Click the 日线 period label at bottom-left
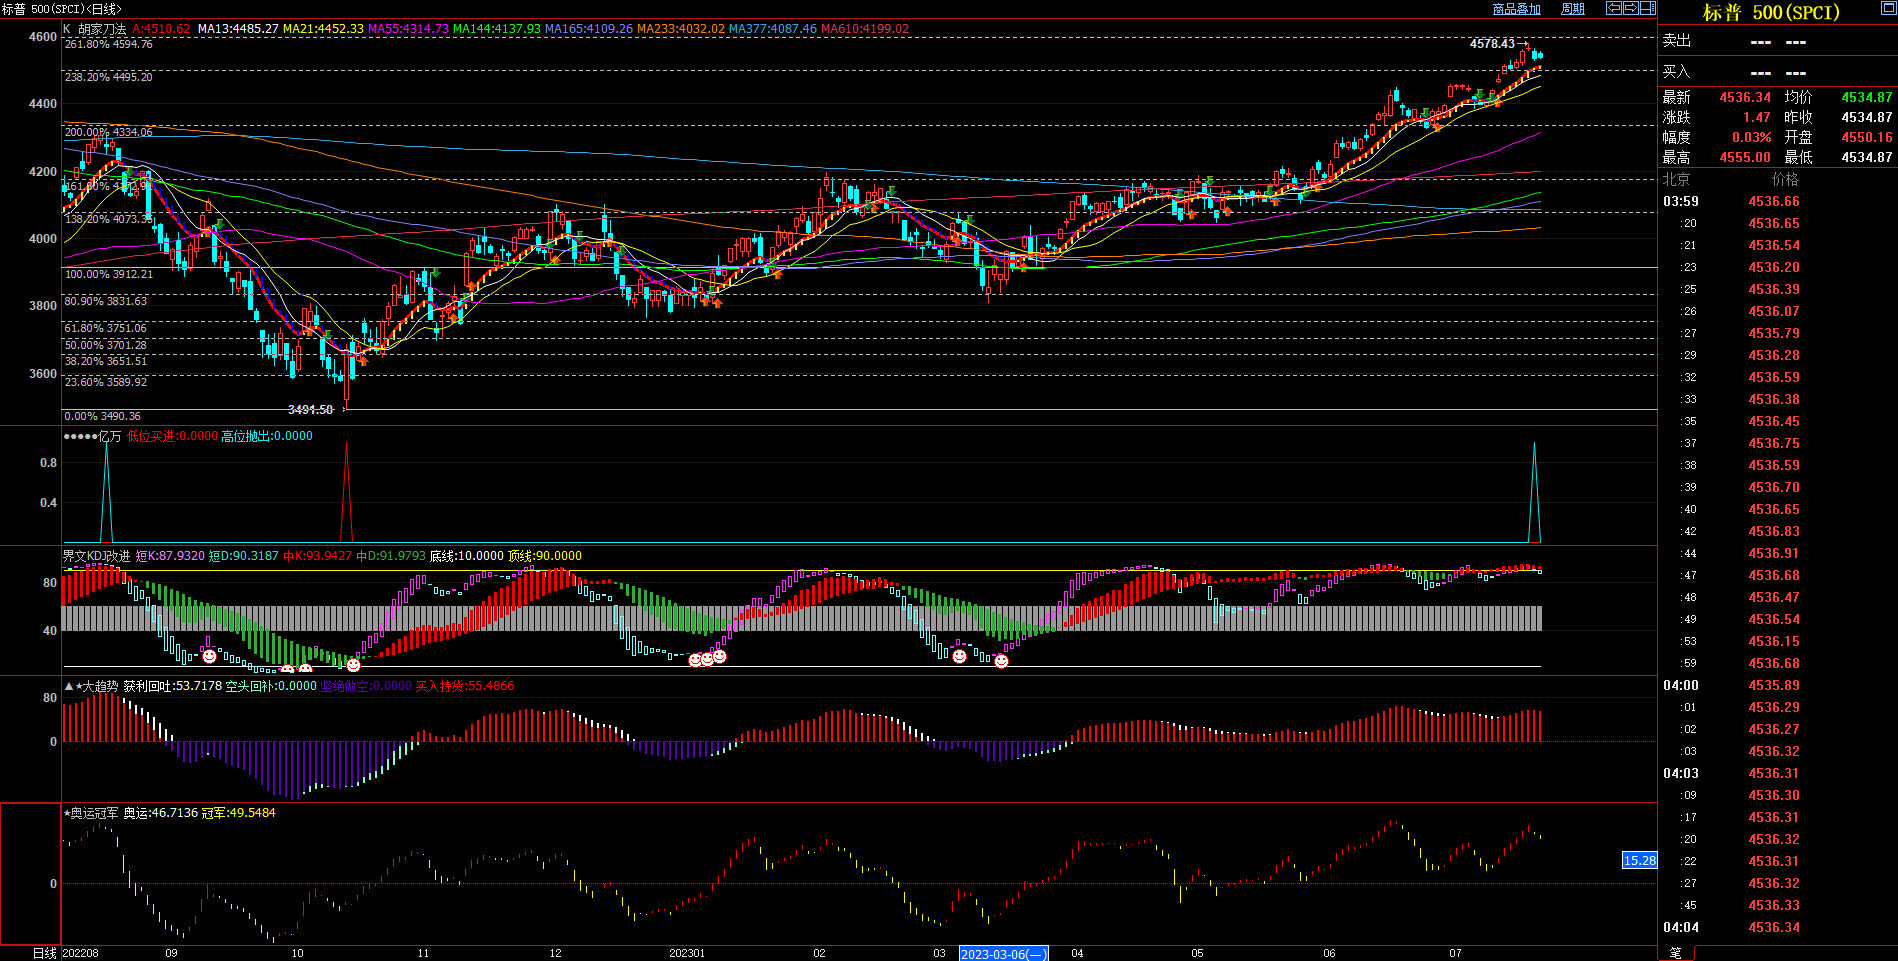Viewport: 1898px width, 961px height. (x=44, y=953)
